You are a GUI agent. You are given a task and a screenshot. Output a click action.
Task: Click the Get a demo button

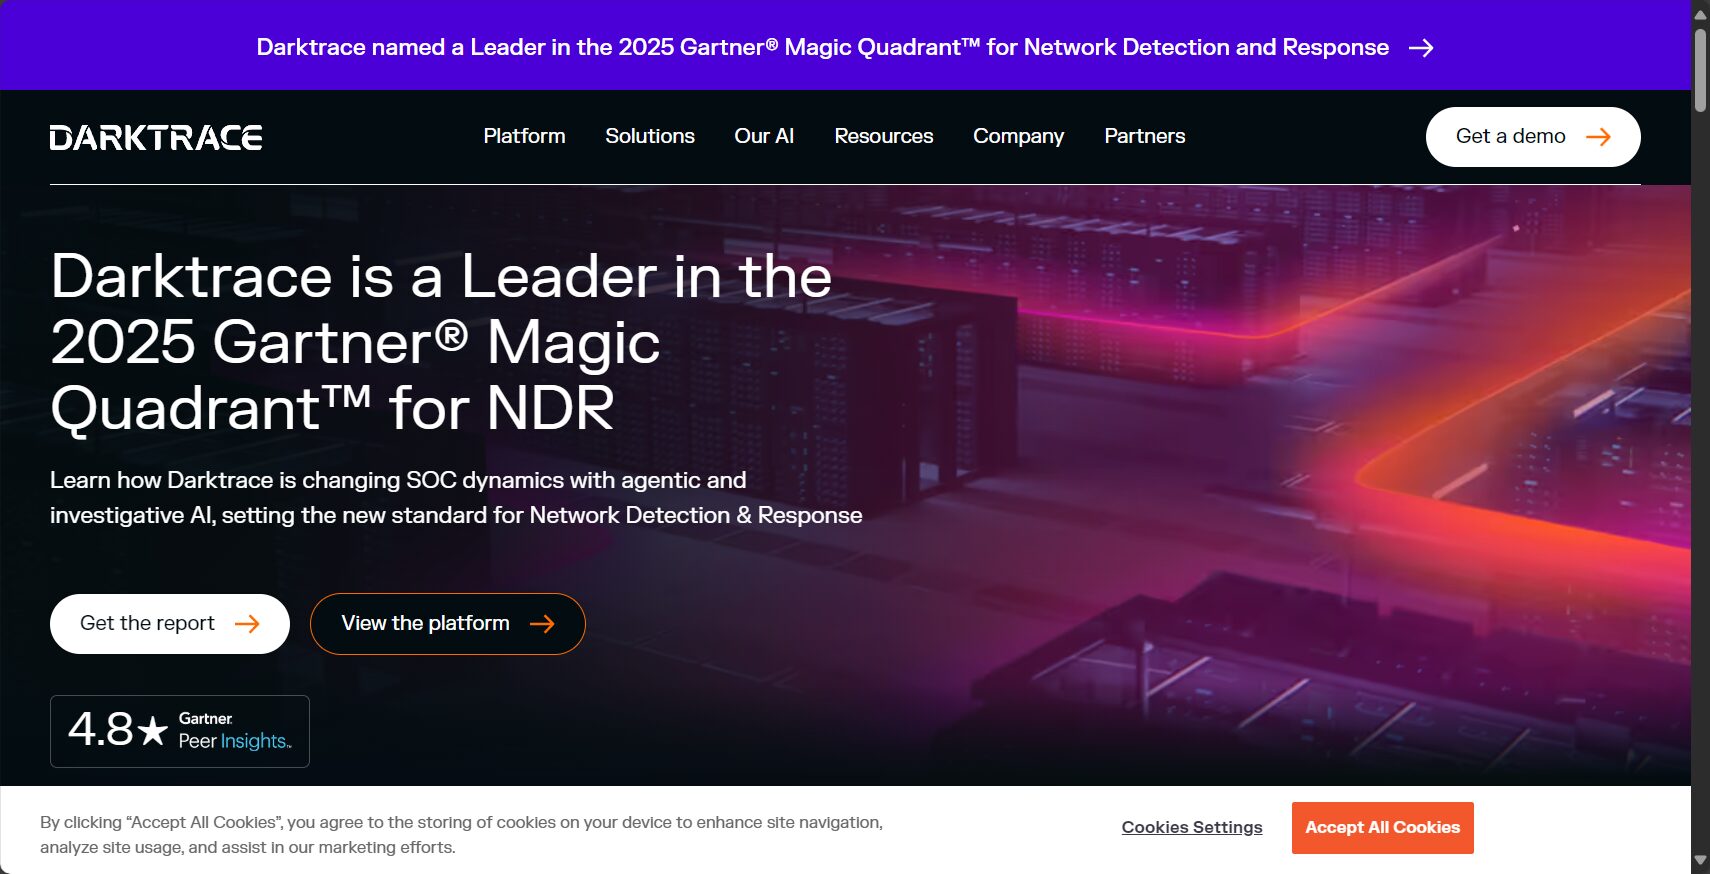pos(1533,137)
